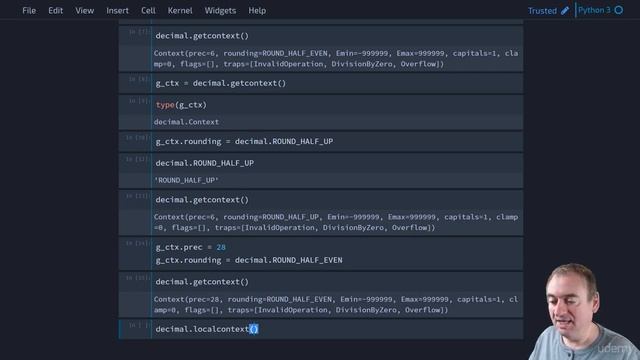The width and height of the screenshot is (640, 360).
Task: Click the Context(prec=28 output text
Action: coord(336,304)
